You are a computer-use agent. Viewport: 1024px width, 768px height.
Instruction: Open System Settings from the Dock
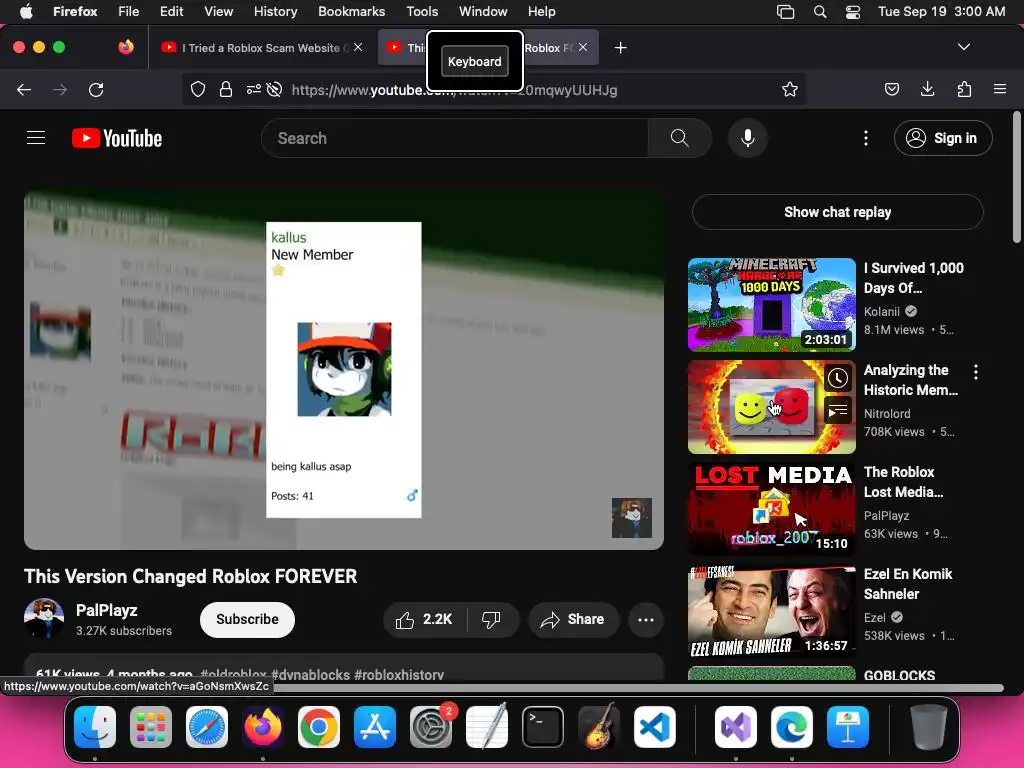(x=430, y=727)
